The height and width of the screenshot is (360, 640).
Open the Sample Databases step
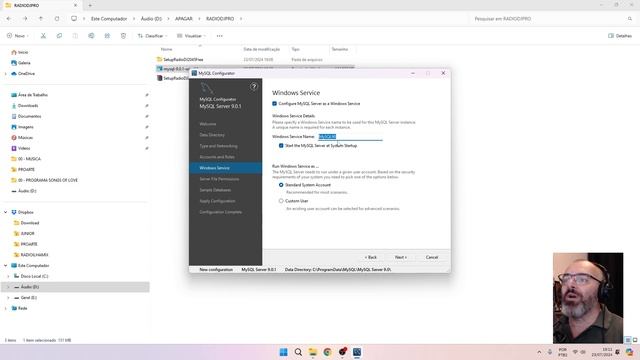click(215, 190)
